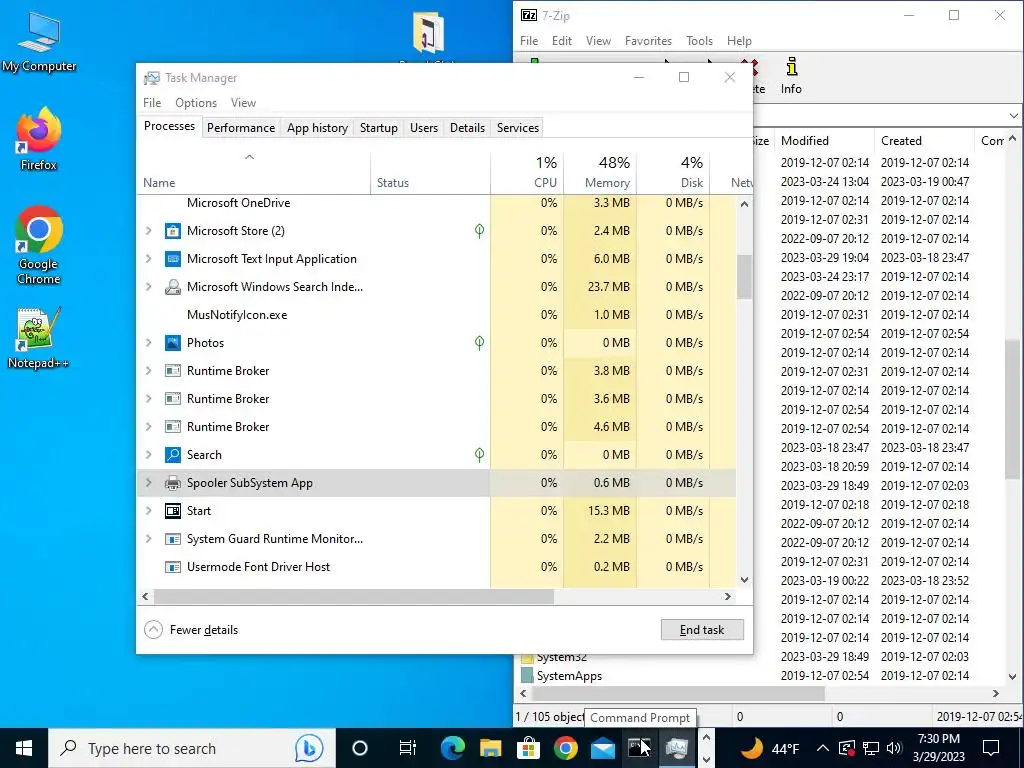Open the Task Manager File menu
The image size is (1024, 768).
click(152, 103)
